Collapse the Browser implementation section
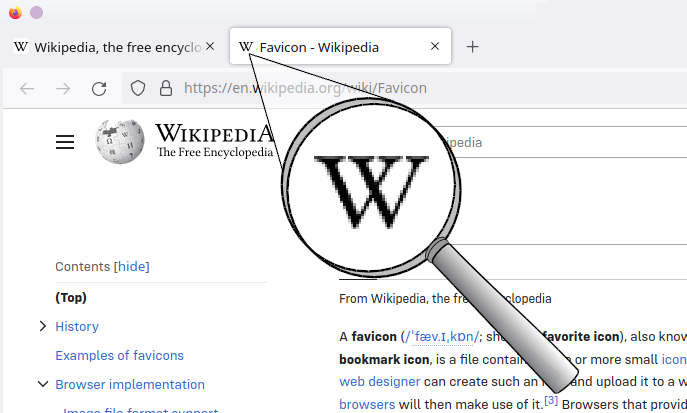 pos(42,384)
